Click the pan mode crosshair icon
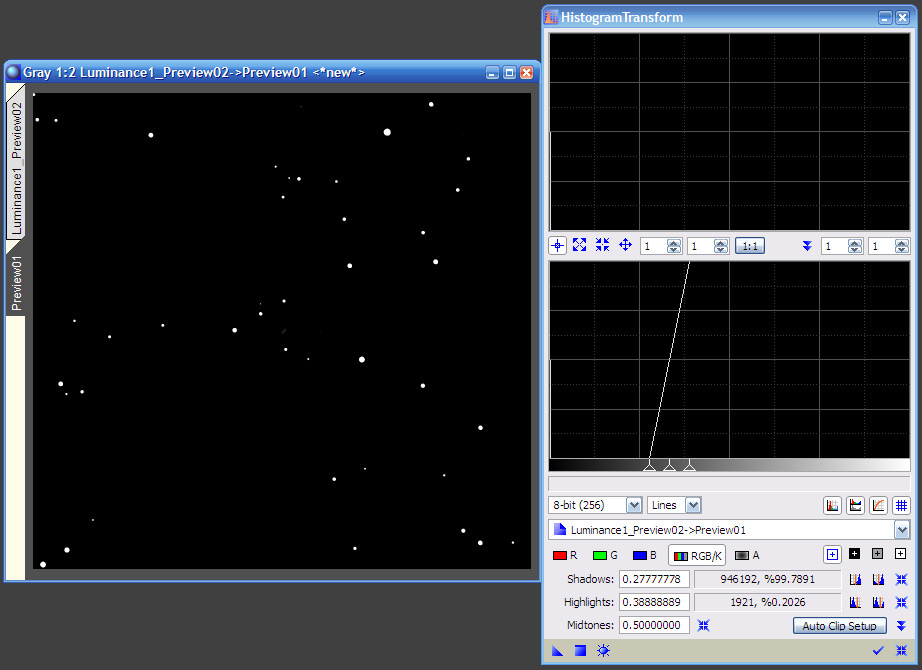The width and height of the screenshot is (922, 670). pyautogui.click(x=625, y=245)
